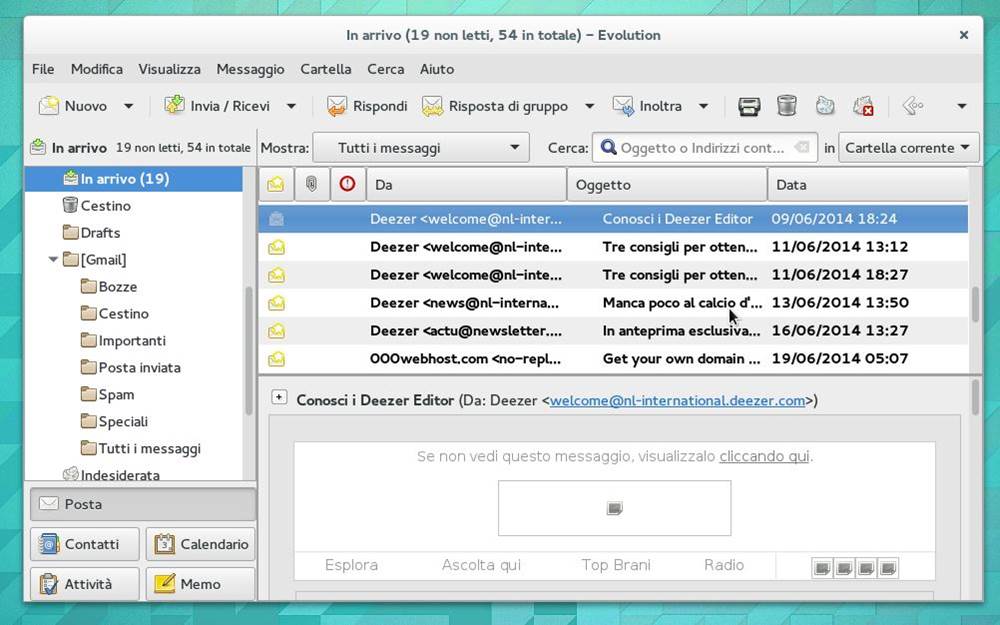Sort by attachment column header
1000x625 pixels.
point(312,184)
